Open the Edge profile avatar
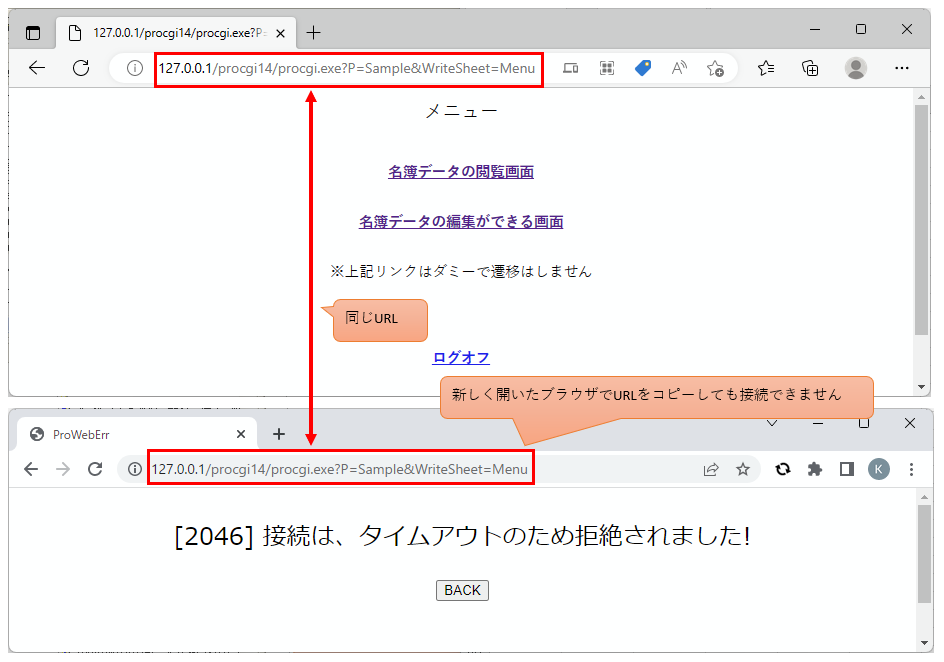 pyautogui.click(x=856, y=68)
